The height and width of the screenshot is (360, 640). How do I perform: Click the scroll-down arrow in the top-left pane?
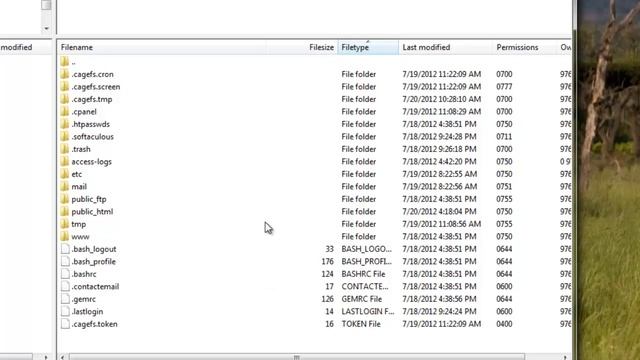click(46, 28)
